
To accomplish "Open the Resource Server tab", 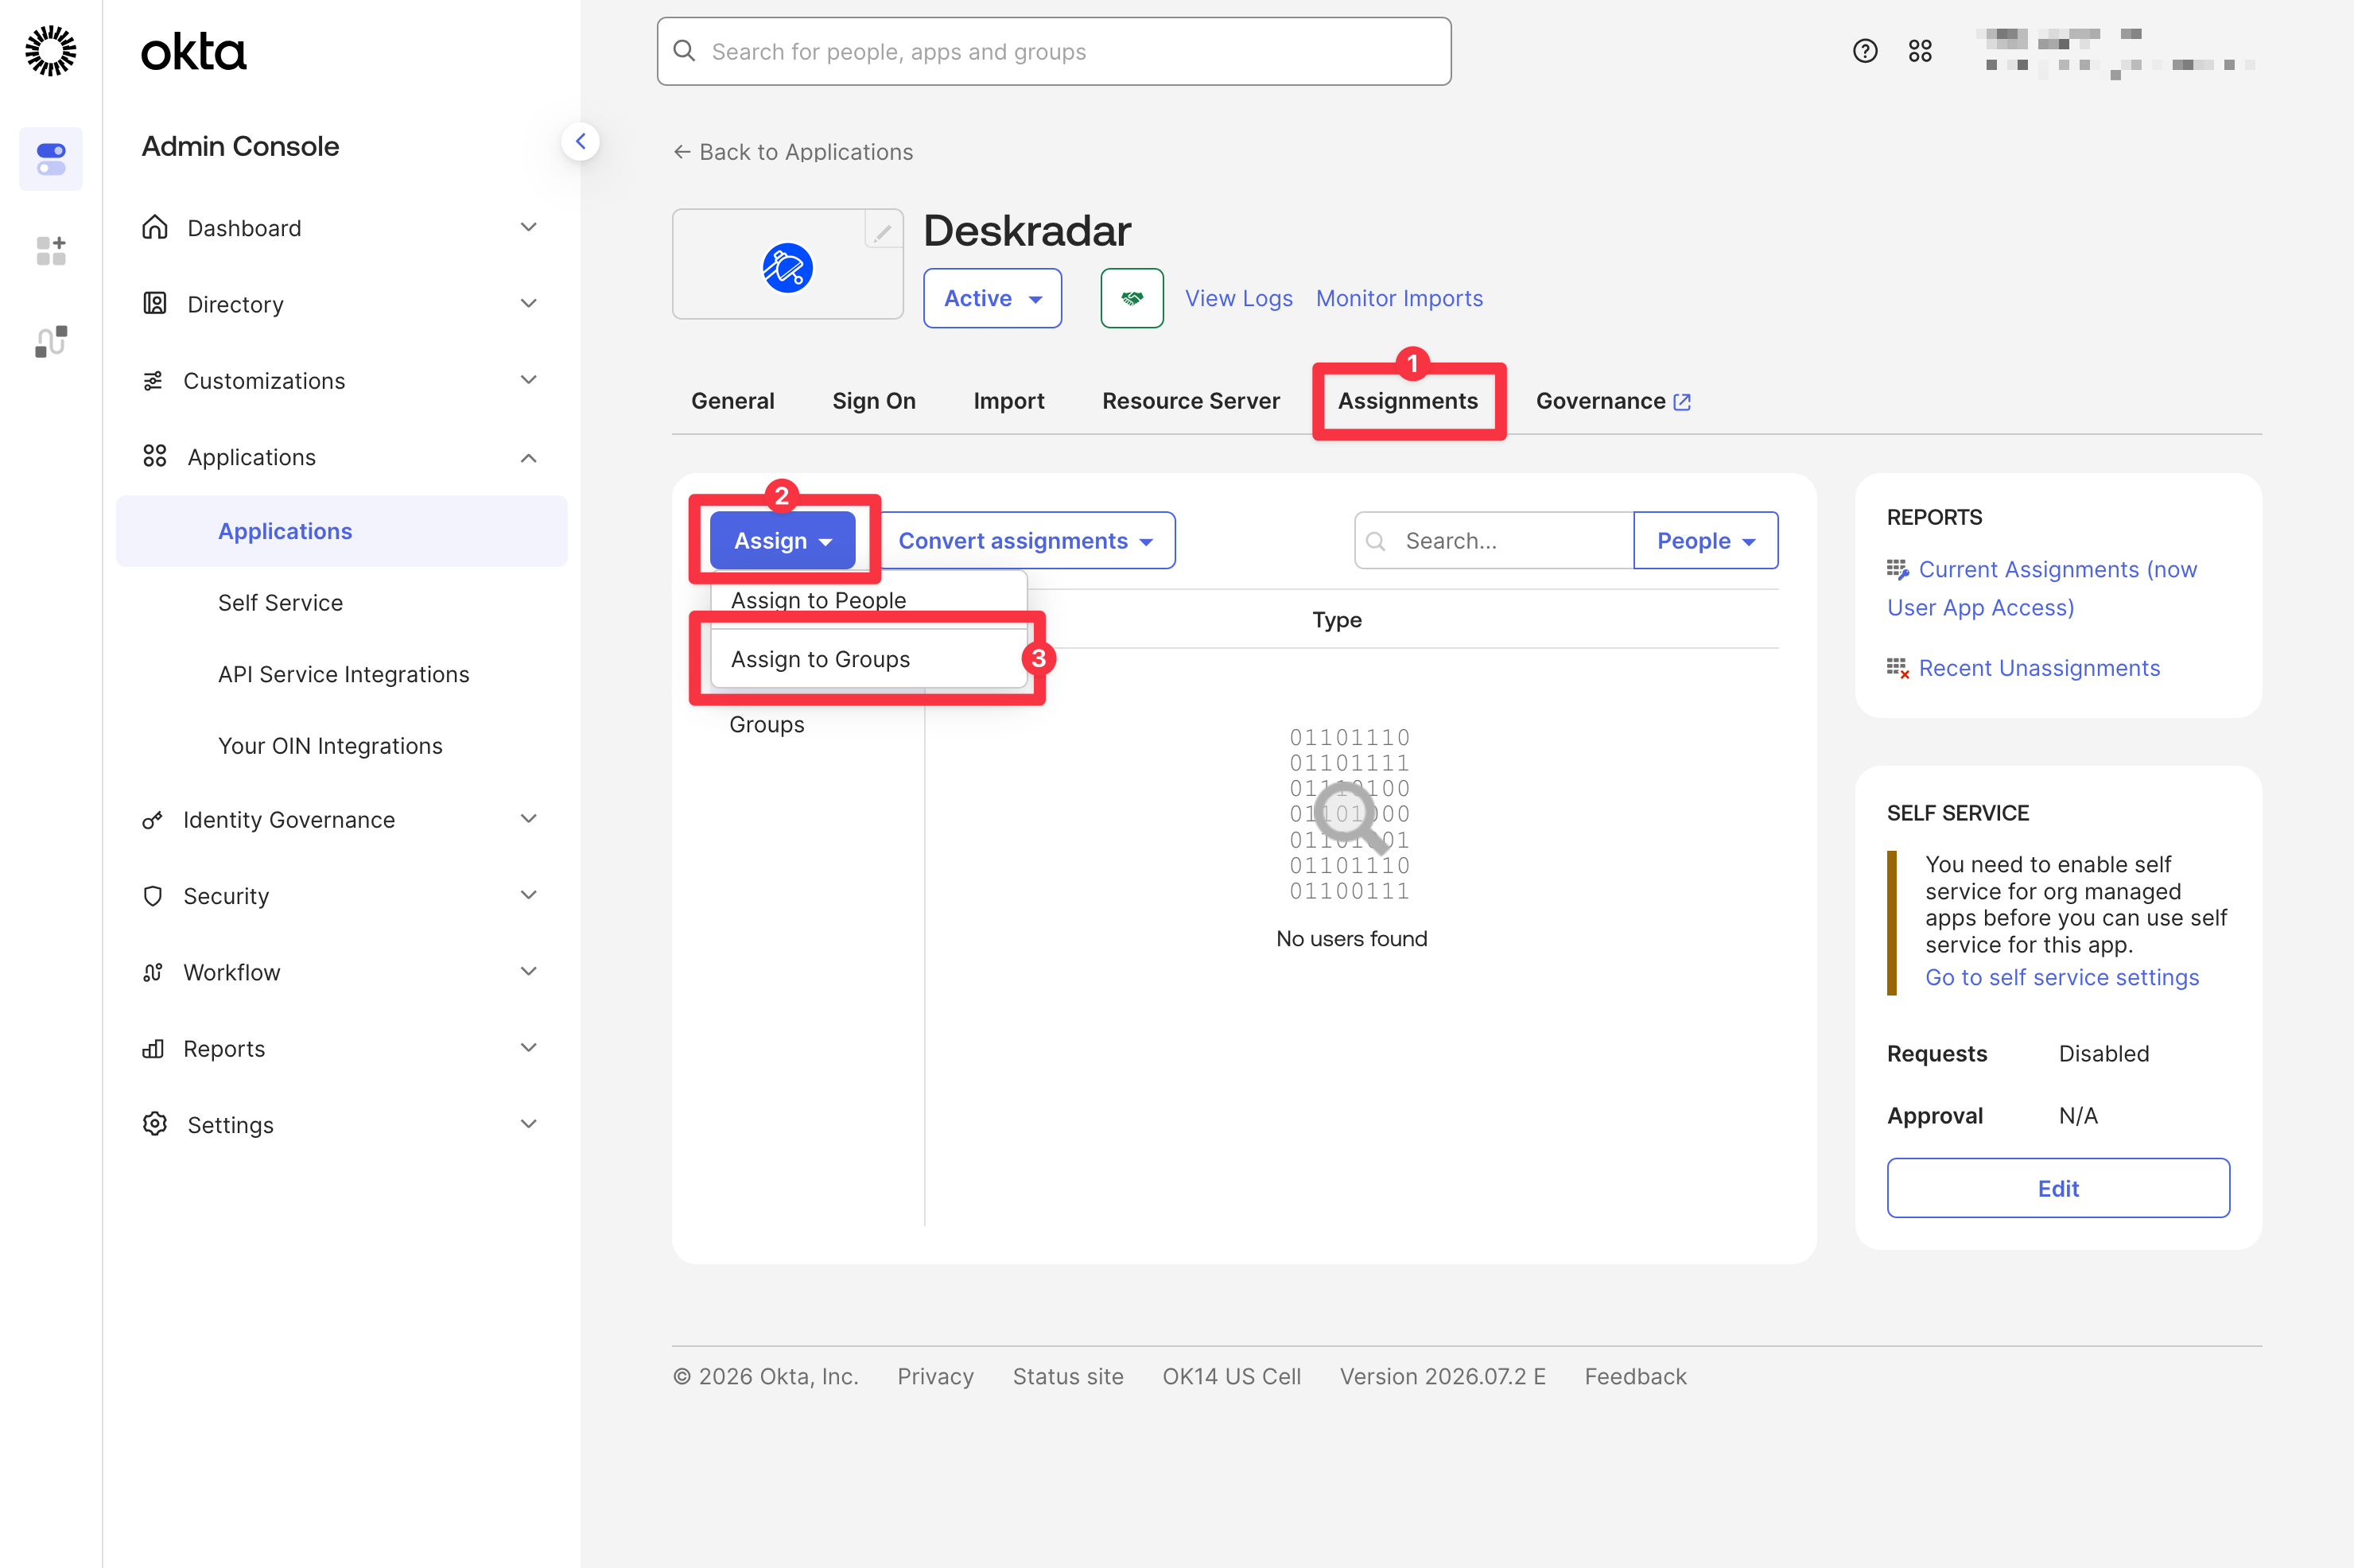I will pyautogui.click(x=1191, y=401).
